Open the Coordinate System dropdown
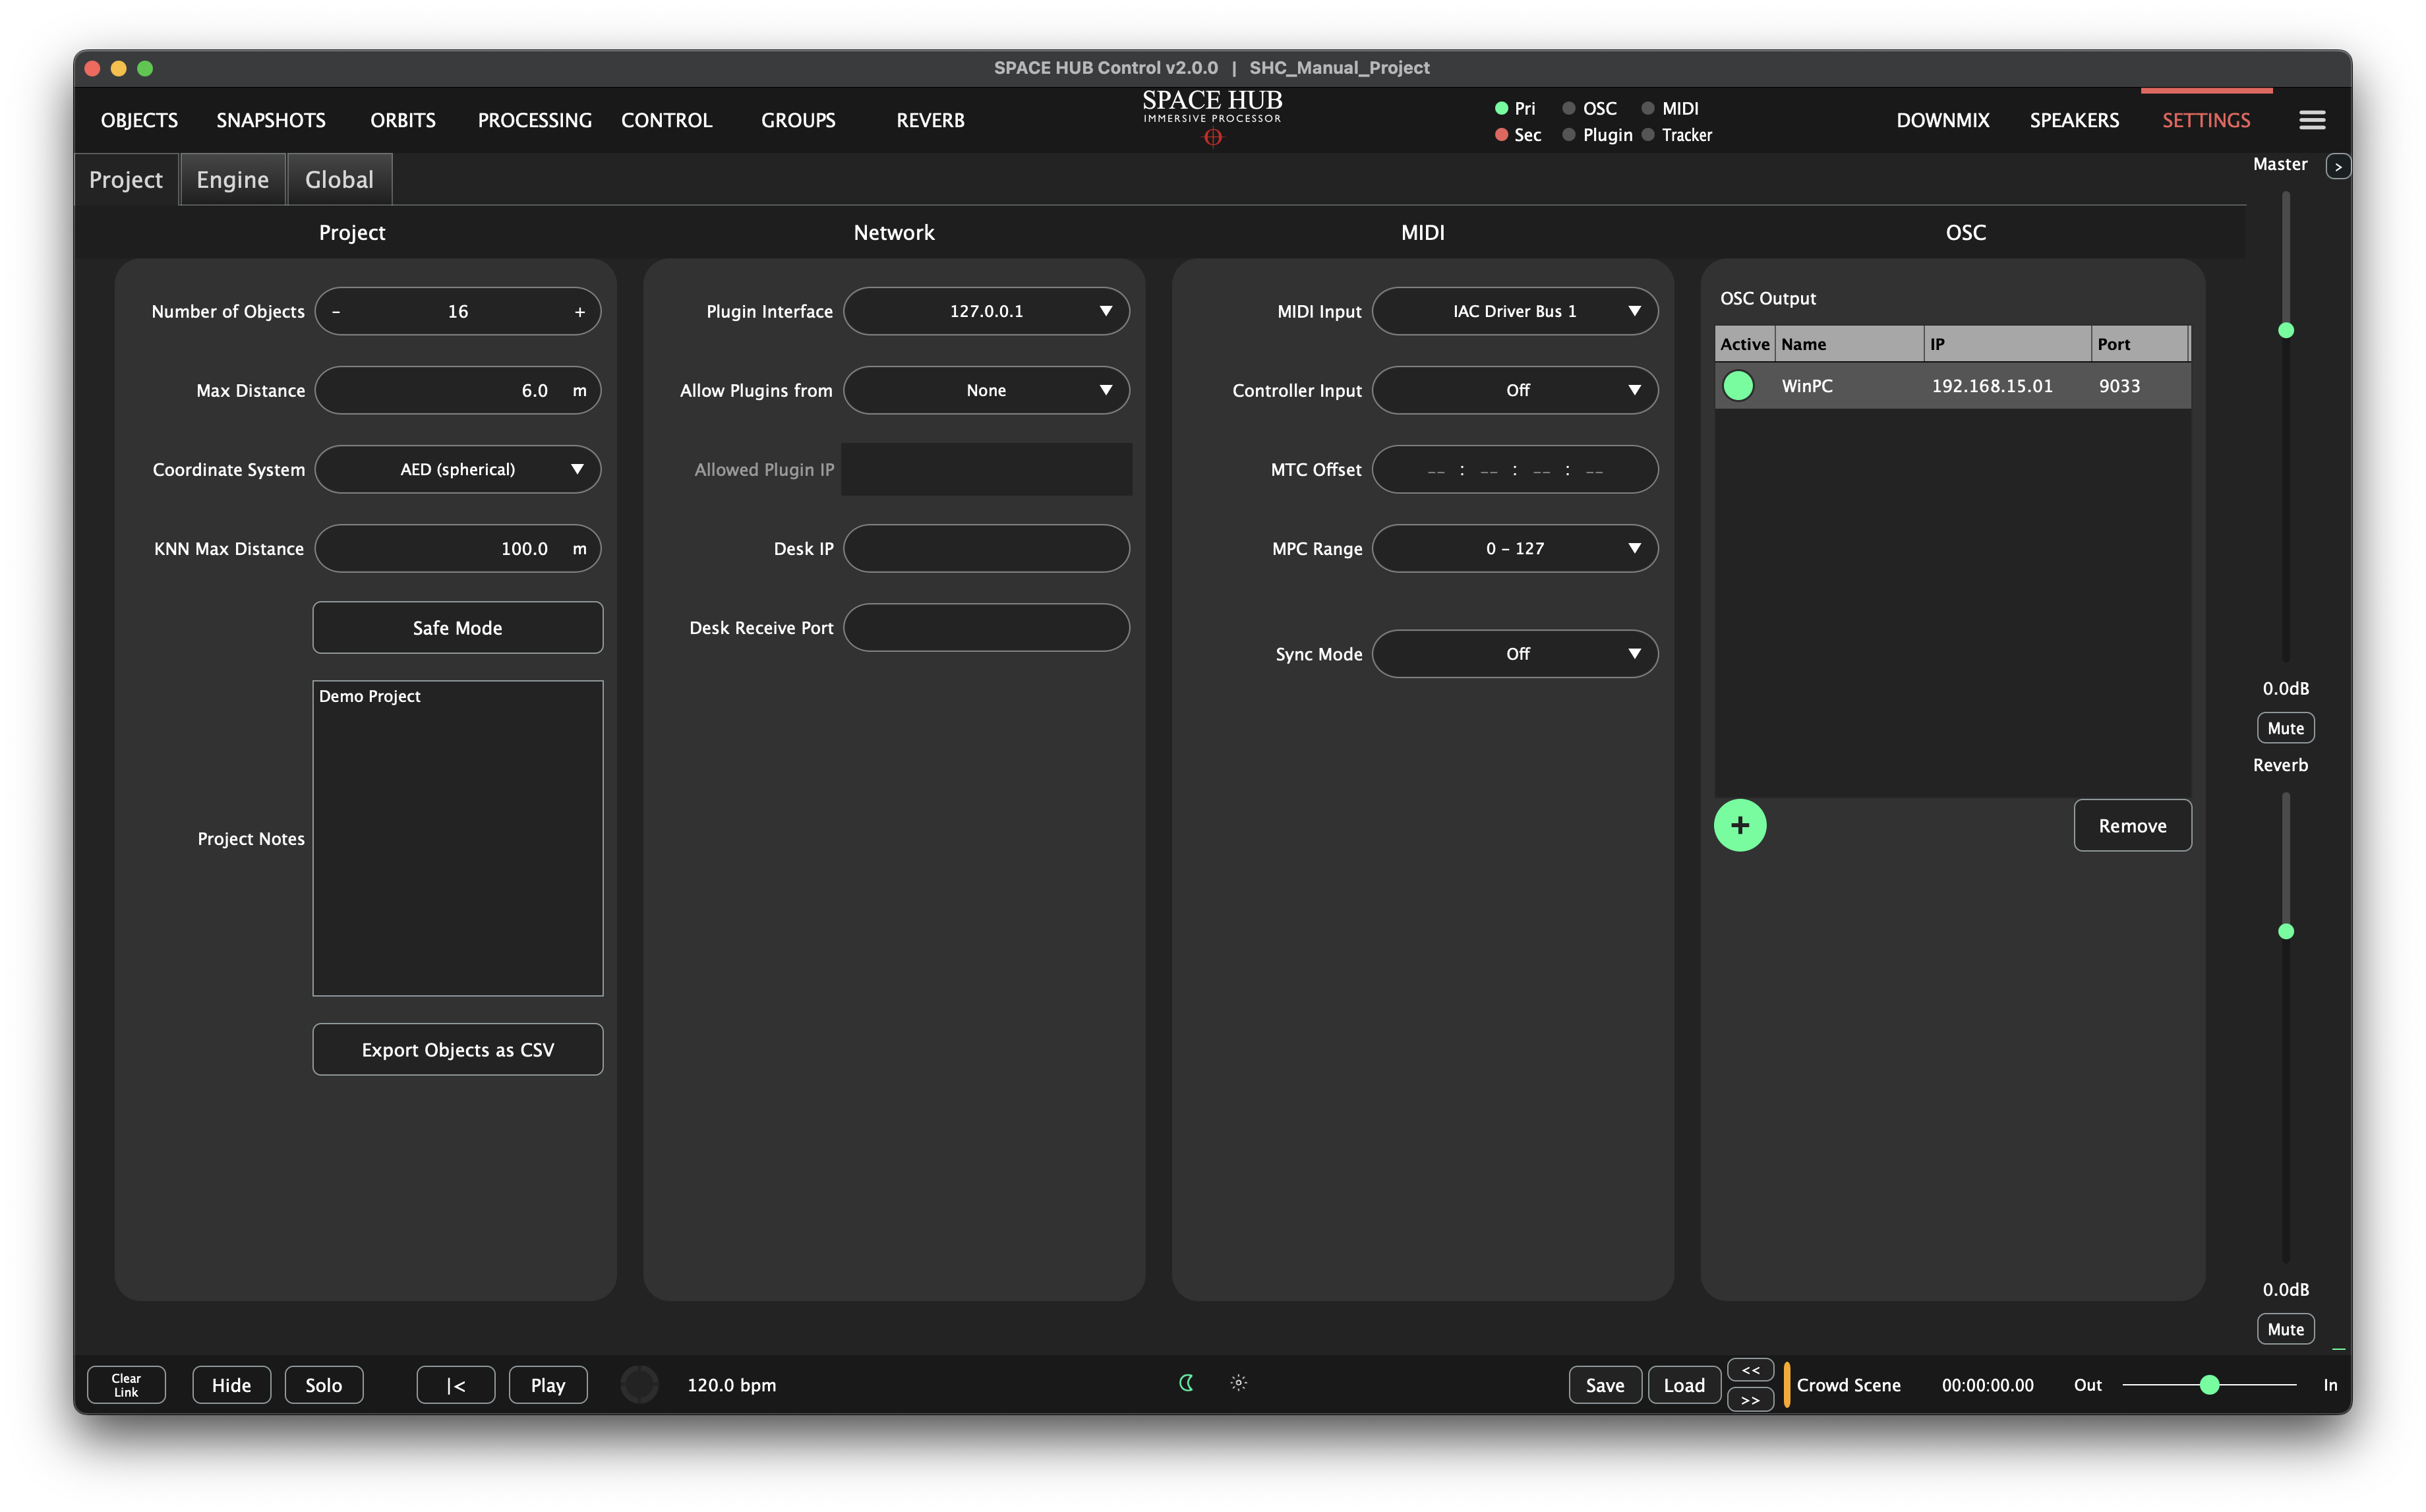Viewport: 2426px width, 1512px height. click(457, 469)
